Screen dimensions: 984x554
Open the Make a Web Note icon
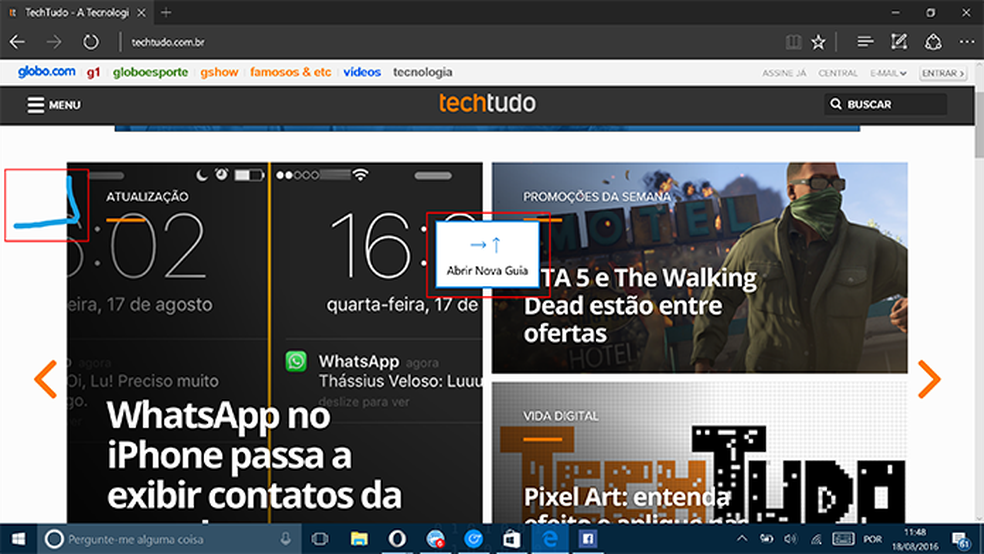click(x=899, y=42)
